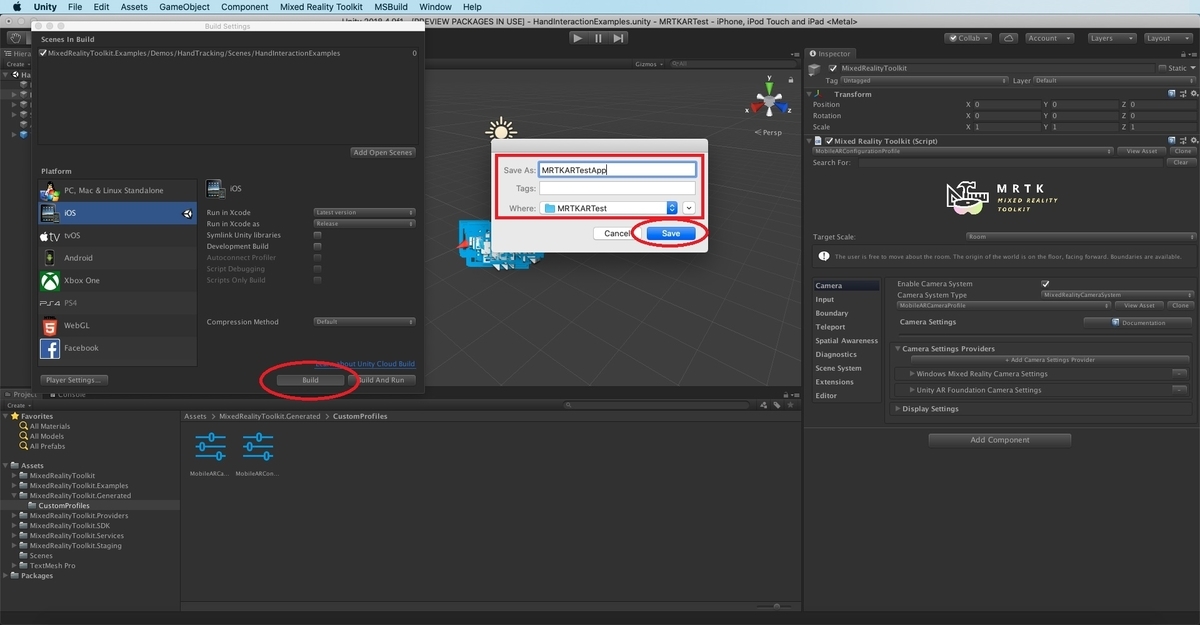Click the Build button

[x=310, y=380]
